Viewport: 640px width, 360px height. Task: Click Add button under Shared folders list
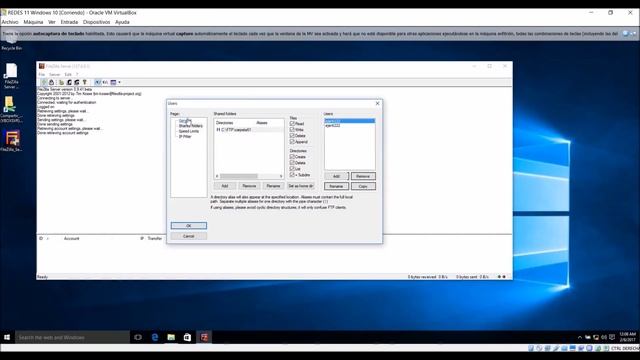(225, 186)
